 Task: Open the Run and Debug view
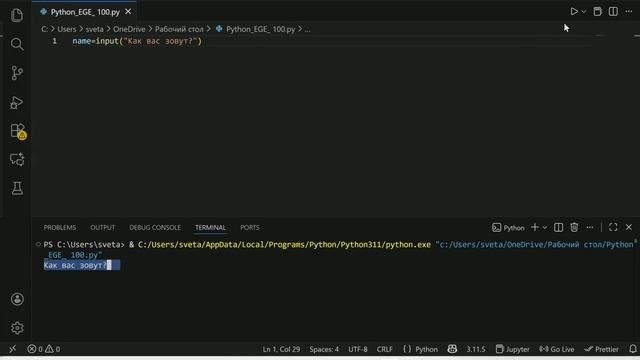17,102
